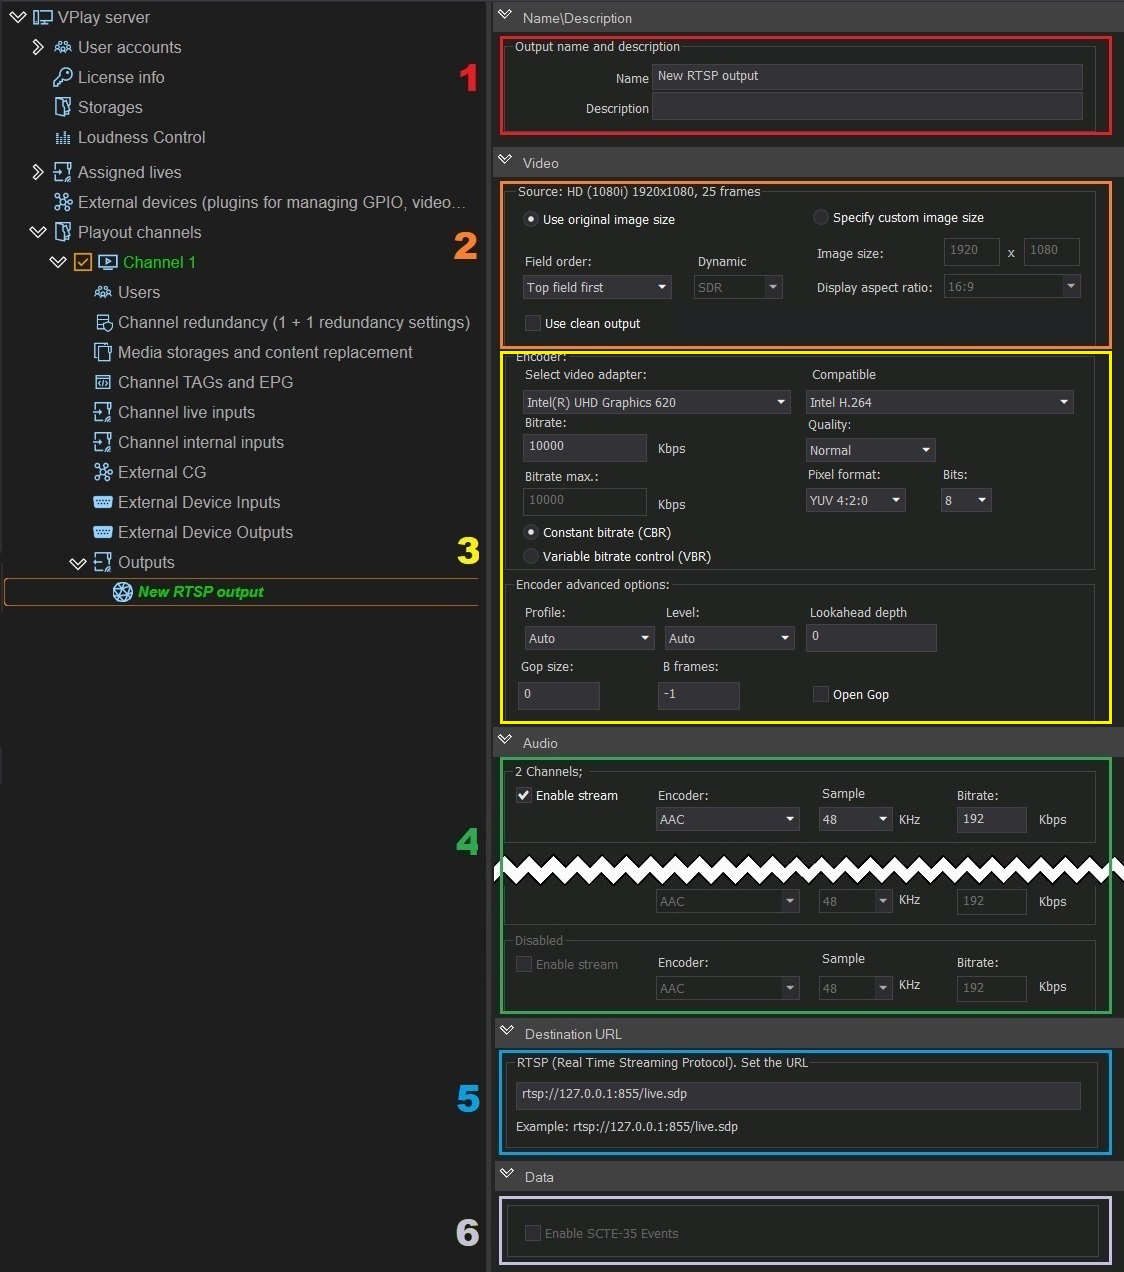
Task: Click the External Device Outputs keyboard icon
Action: pos(103,532)
